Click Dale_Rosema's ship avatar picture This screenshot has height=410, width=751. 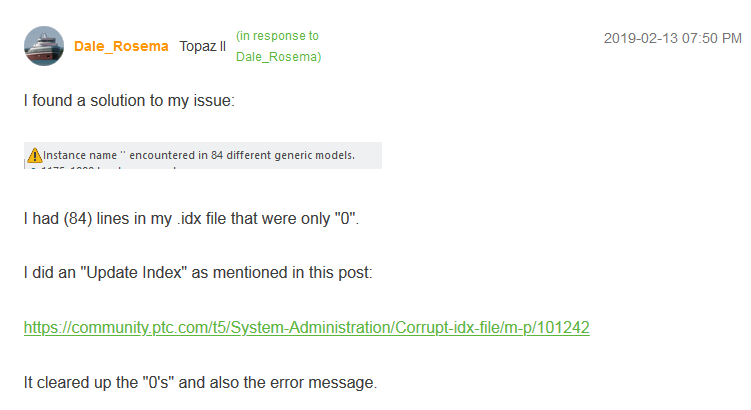[44, 46]
